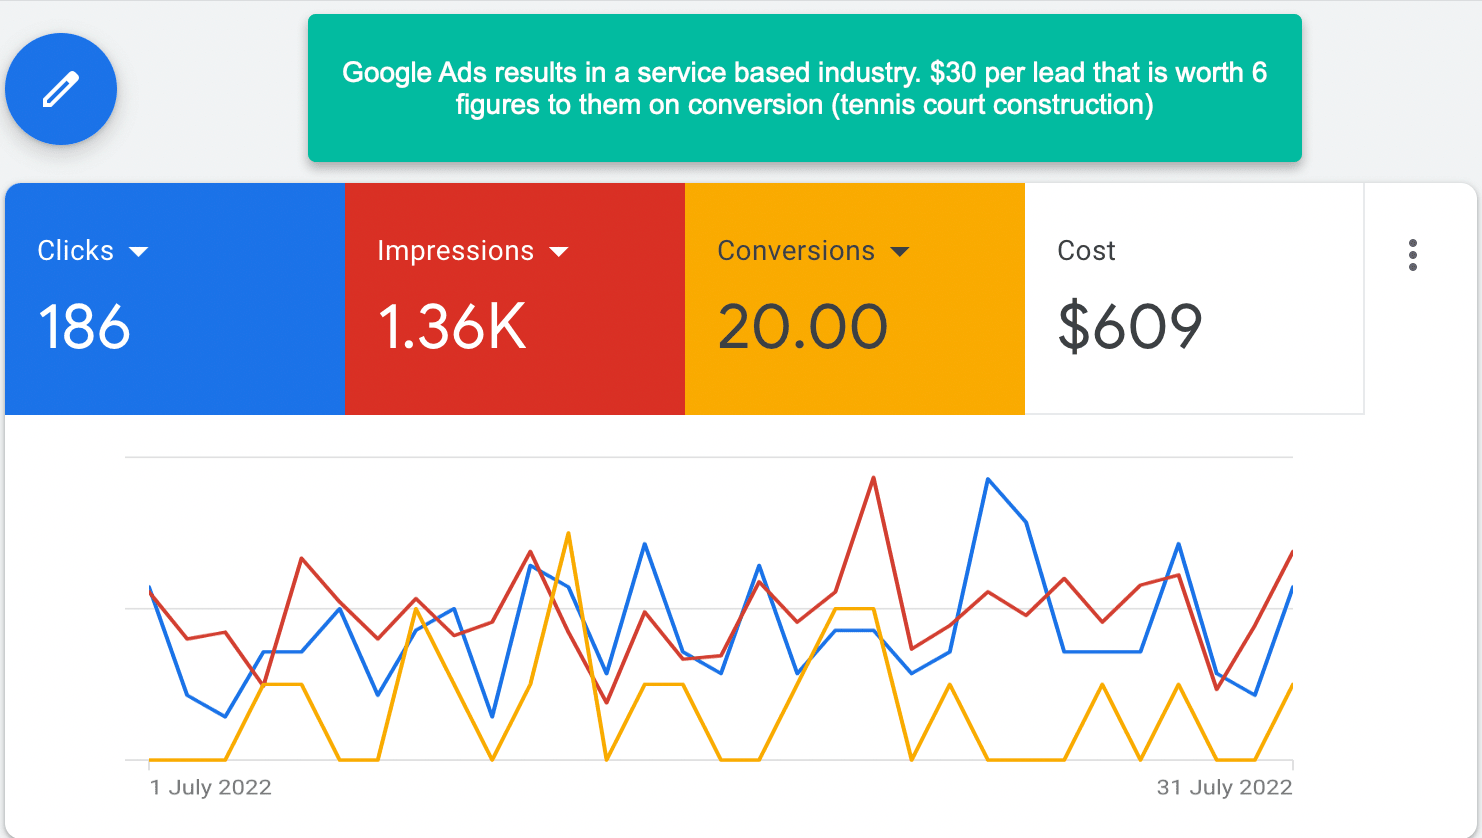
Task: Click the tallest red impressions peak
Action: pos(874,478)
